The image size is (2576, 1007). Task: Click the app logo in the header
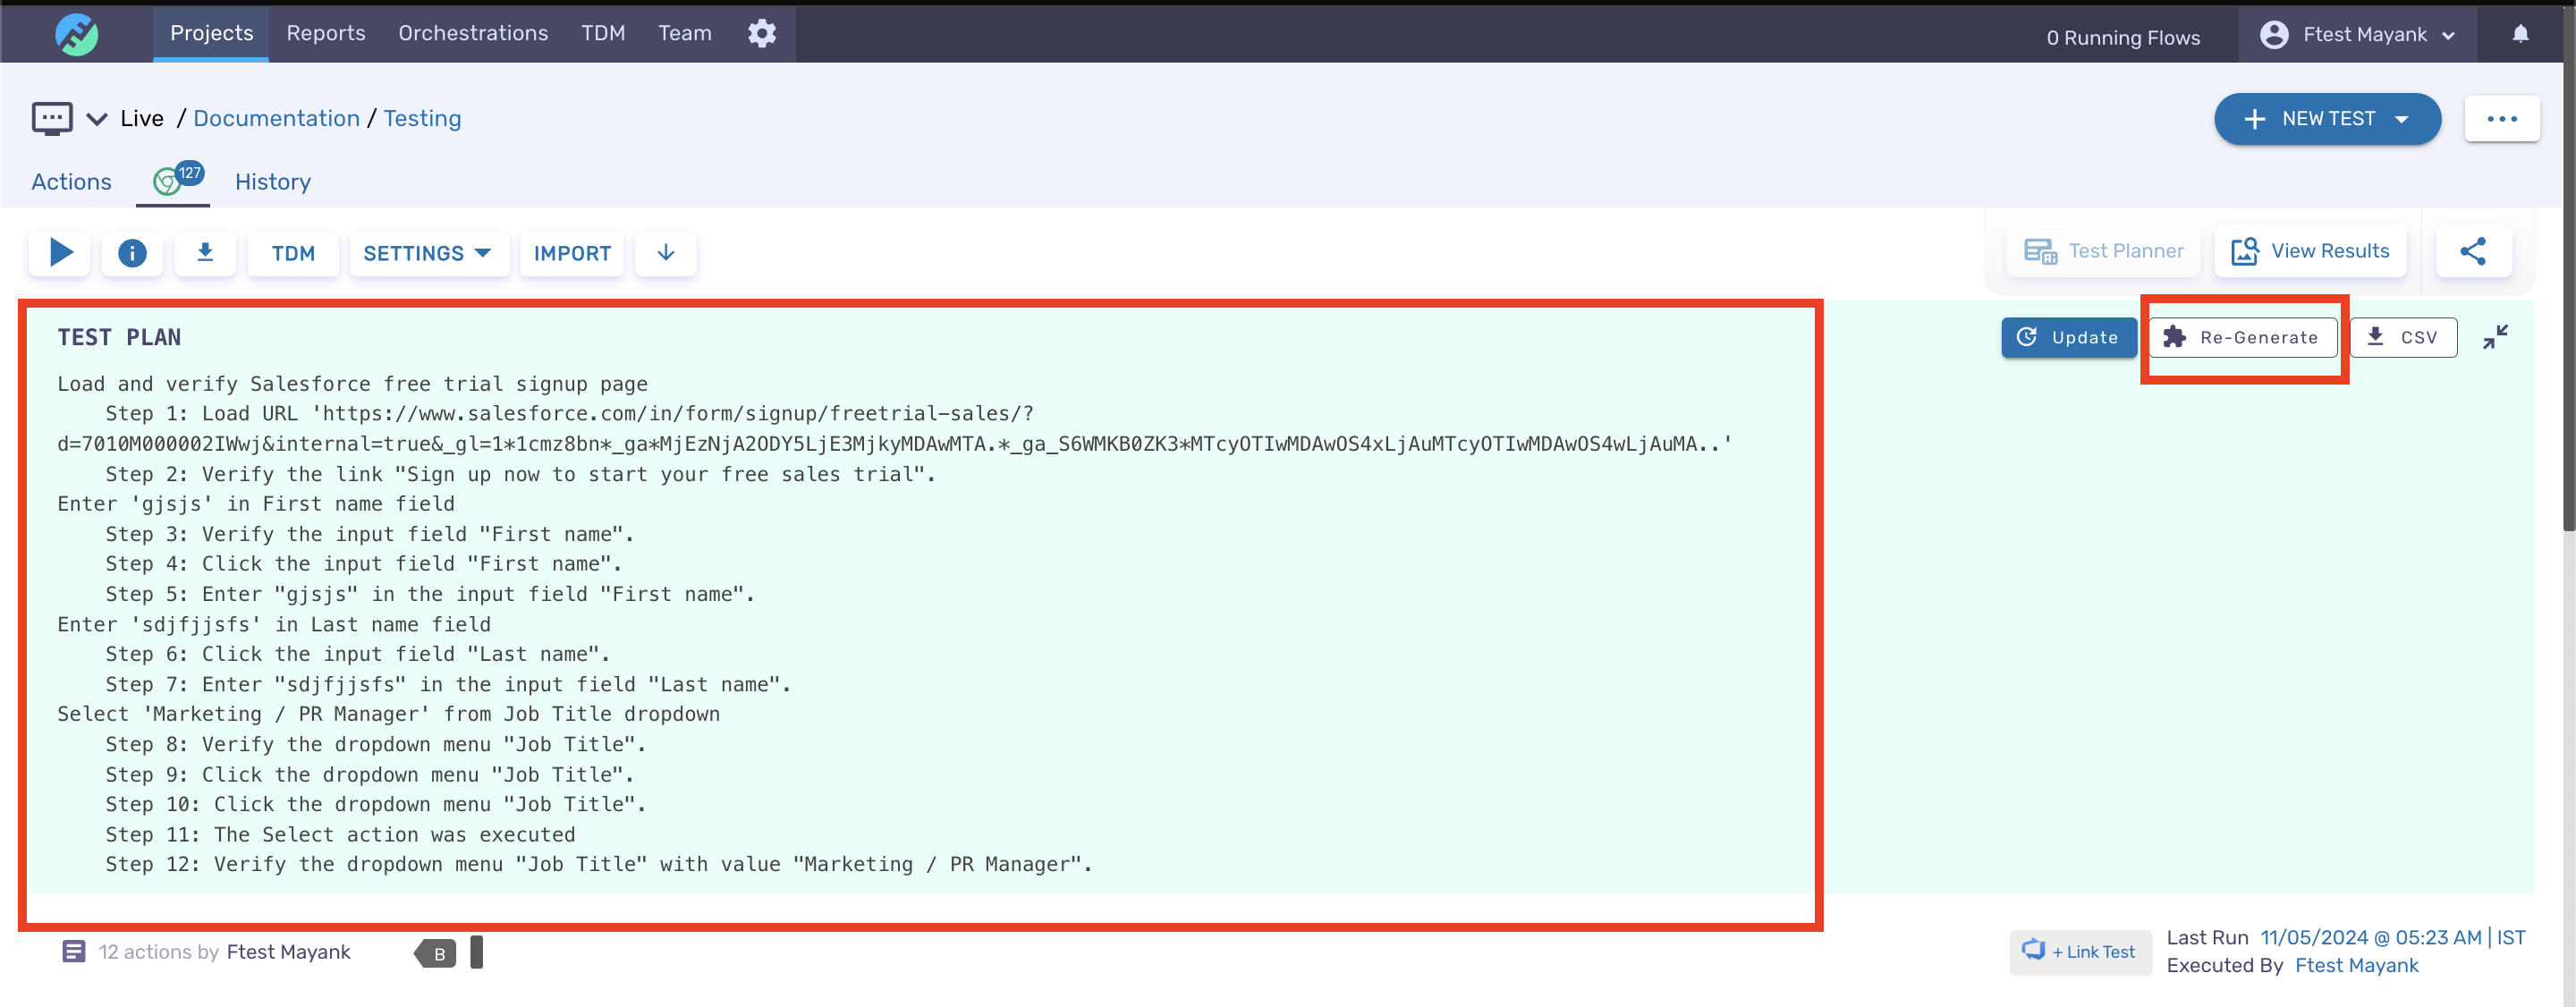[x=77, y=34]
